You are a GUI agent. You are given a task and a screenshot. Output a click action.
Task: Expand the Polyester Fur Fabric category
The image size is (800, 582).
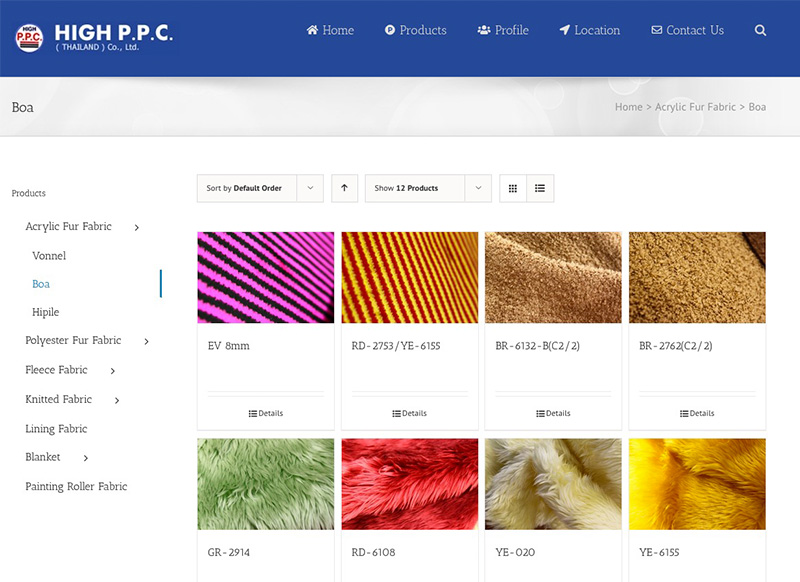(x=146, y=341)
